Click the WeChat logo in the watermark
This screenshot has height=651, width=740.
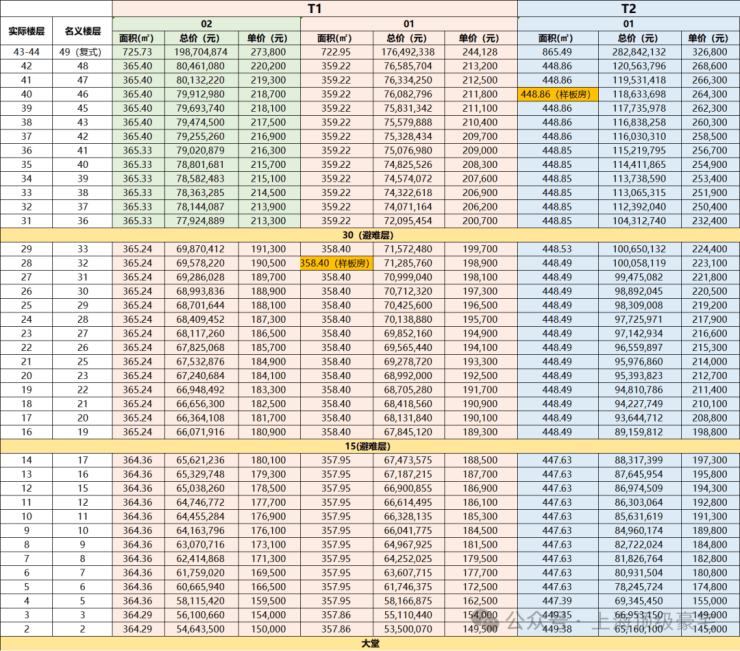(x=487, y=621)
